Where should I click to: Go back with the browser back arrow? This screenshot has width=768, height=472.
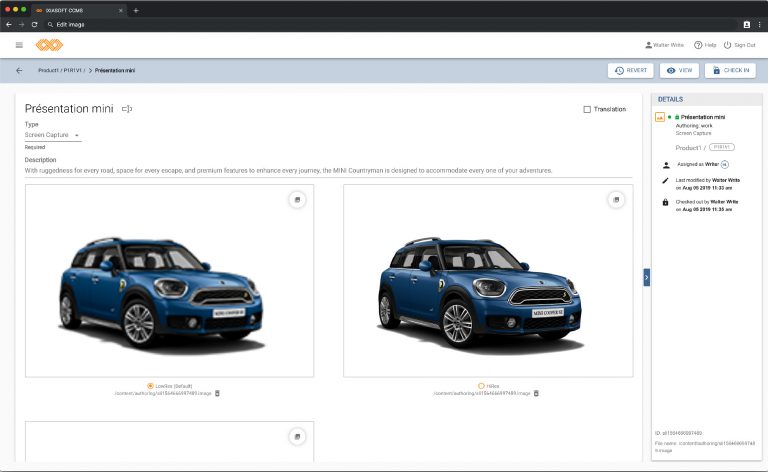pos(9,24)
